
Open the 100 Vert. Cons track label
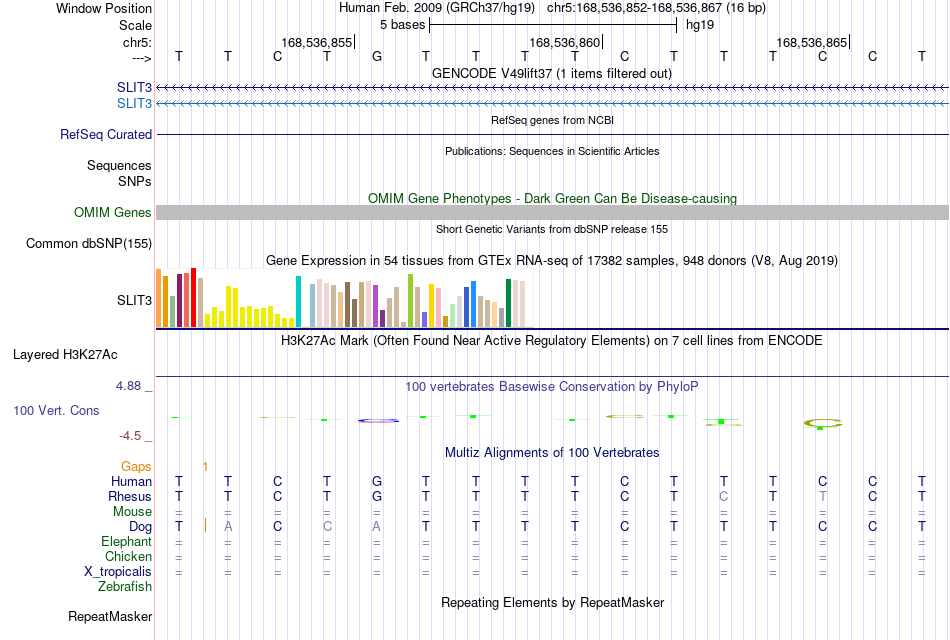56,411
